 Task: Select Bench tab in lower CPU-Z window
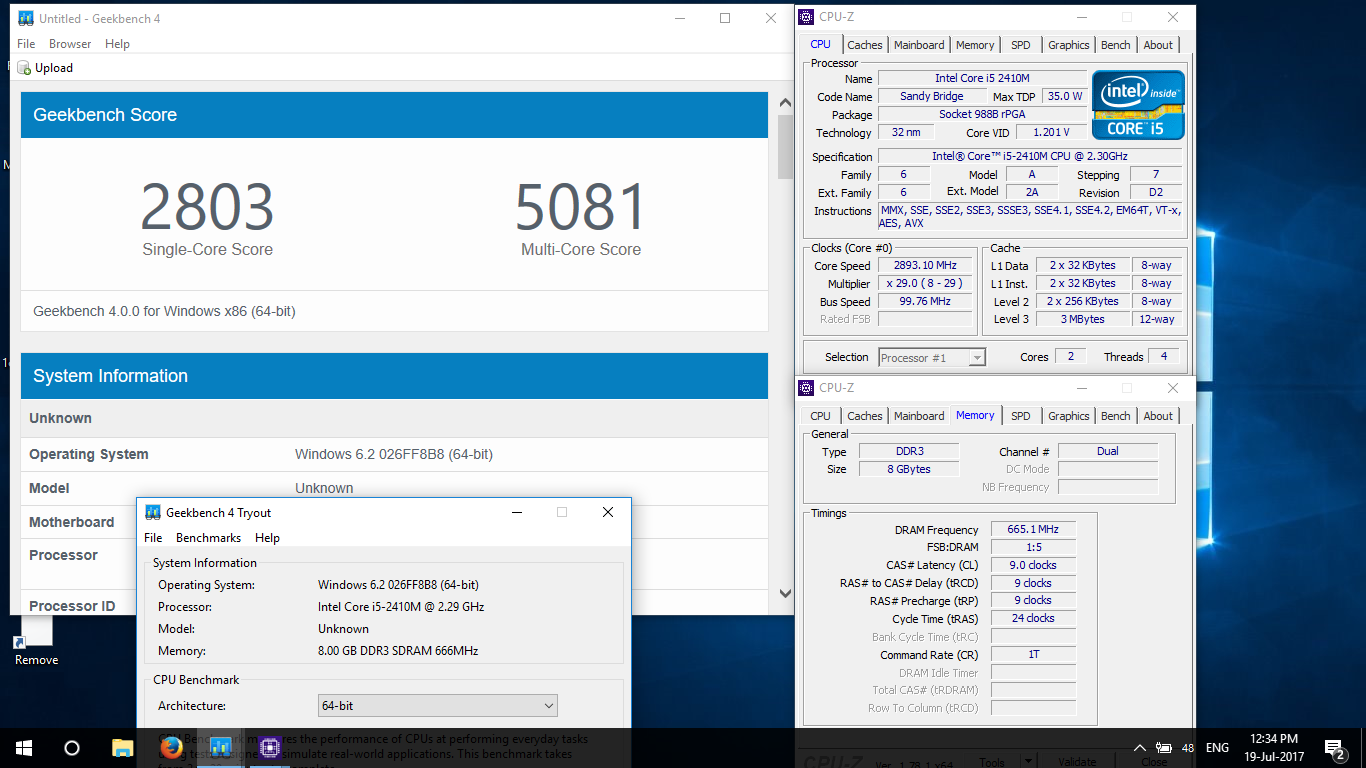pos(1116,416)
